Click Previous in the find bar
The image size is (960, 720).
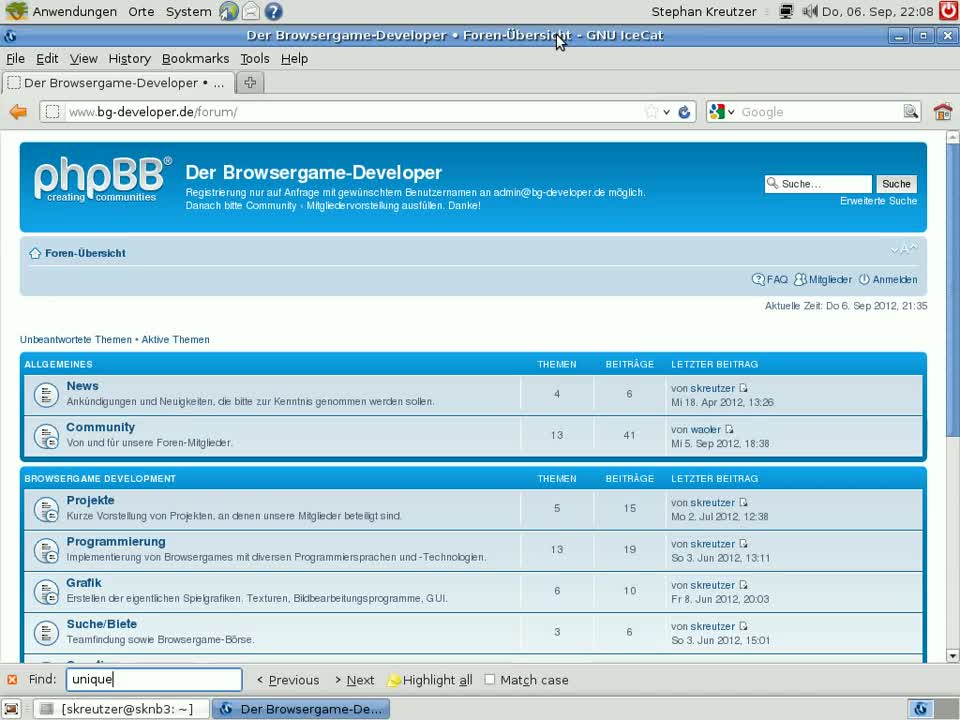point(288,680)
